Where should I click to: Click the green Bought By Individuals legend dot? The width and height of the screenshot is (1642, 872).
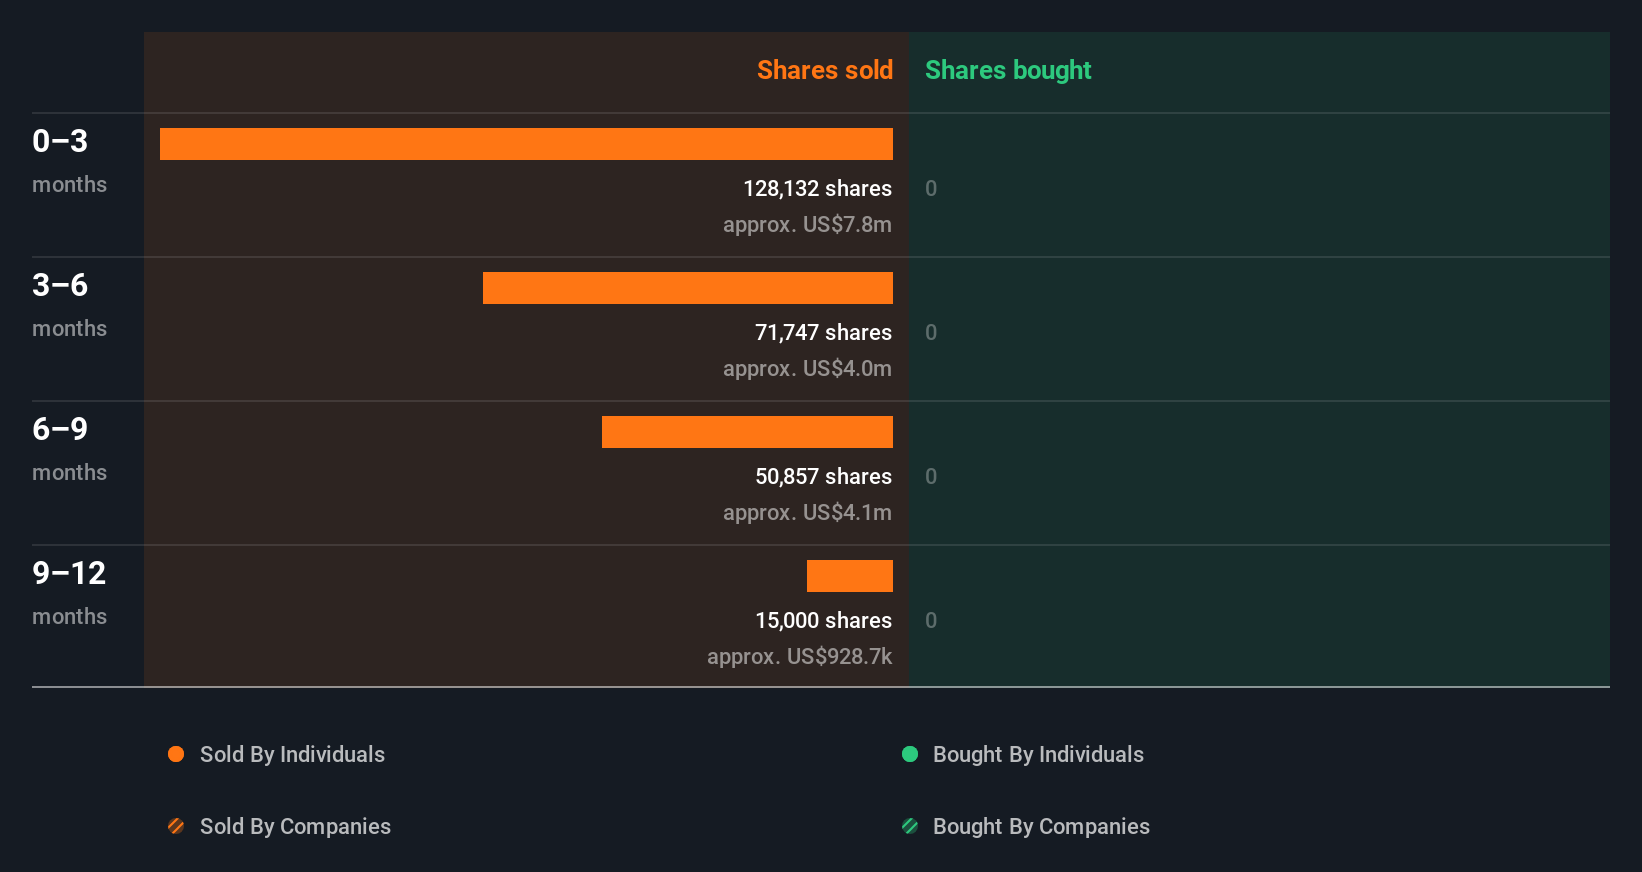tap(910, 754)
